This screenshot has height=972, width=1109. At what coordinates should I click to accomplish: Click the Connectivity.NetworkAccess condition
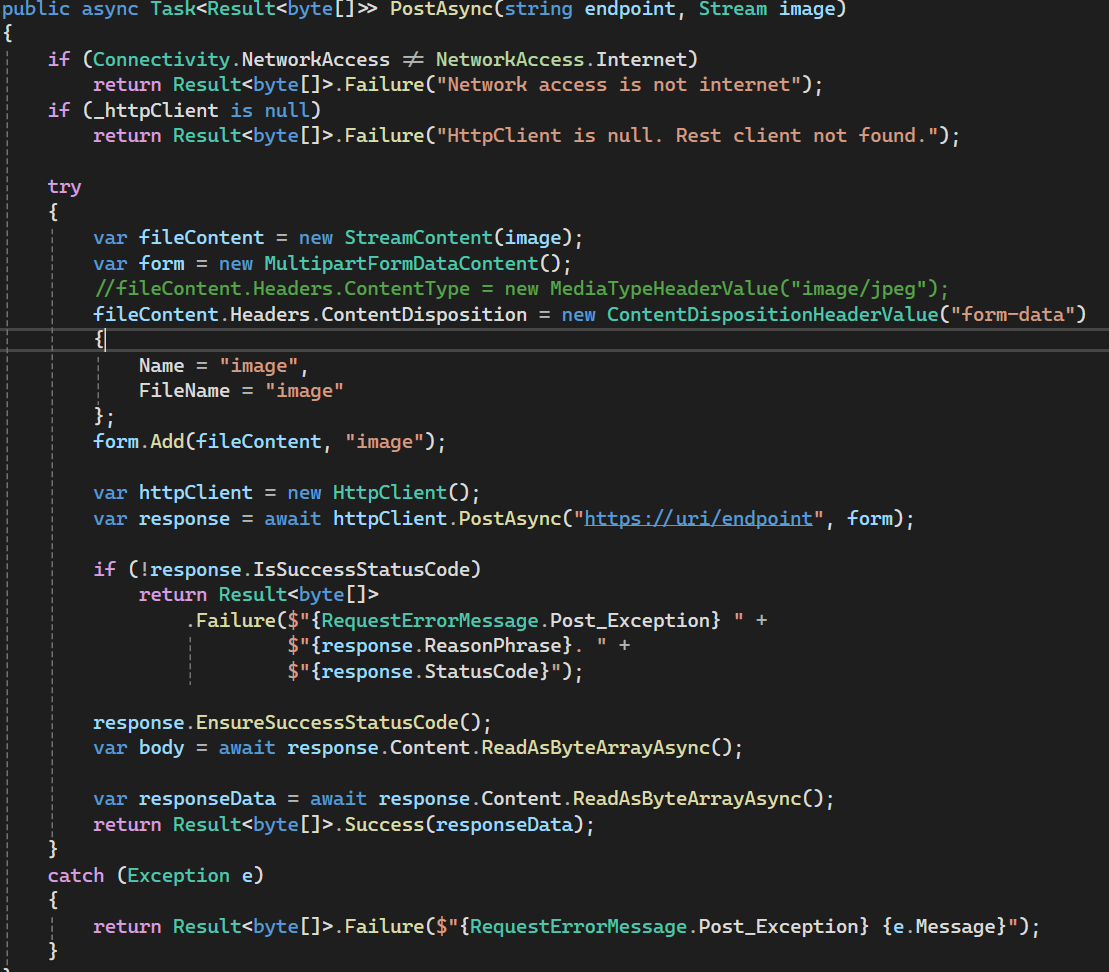point(240,58)
